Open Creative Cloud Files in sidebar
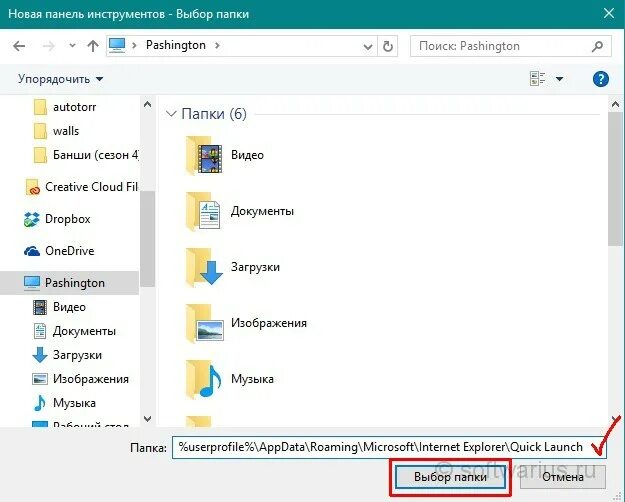Viewport: 625px width, 502px height. coord(81,187)
